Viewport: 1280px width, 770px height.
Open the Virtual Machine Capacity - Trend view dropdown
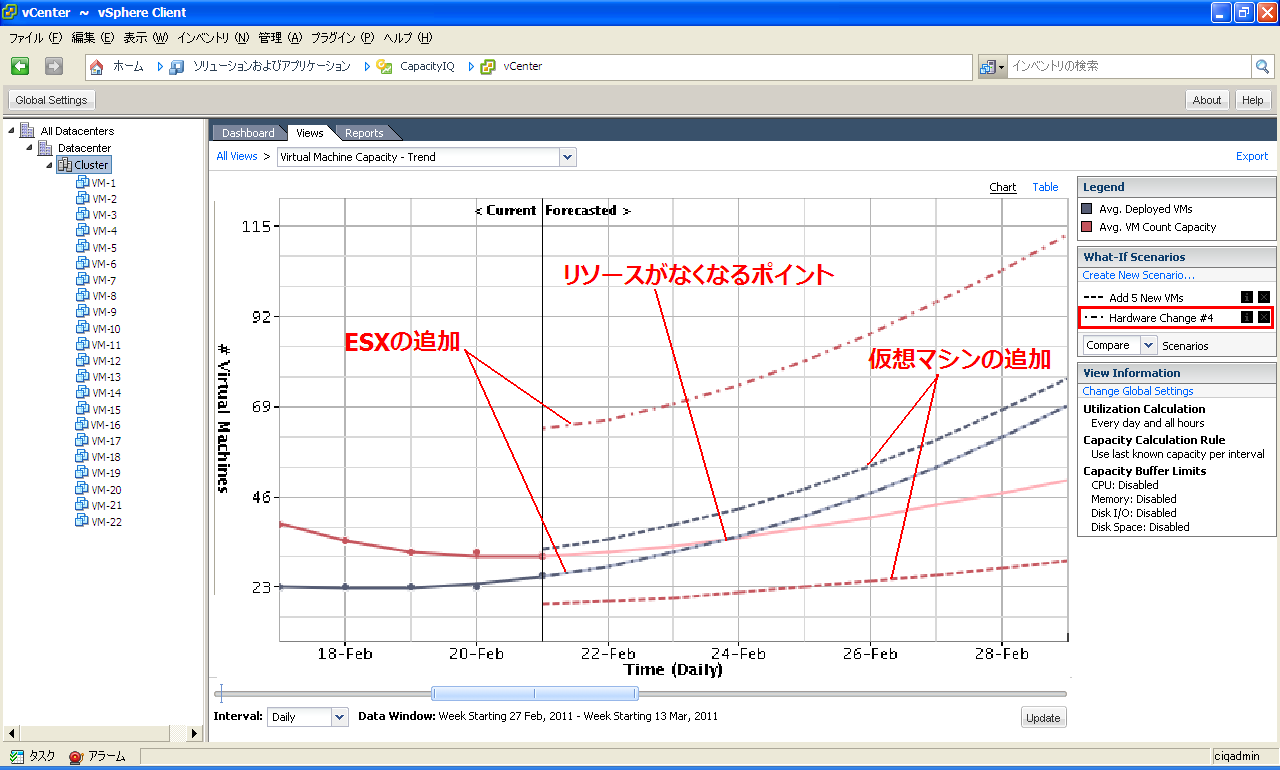(x=568, y=157)
